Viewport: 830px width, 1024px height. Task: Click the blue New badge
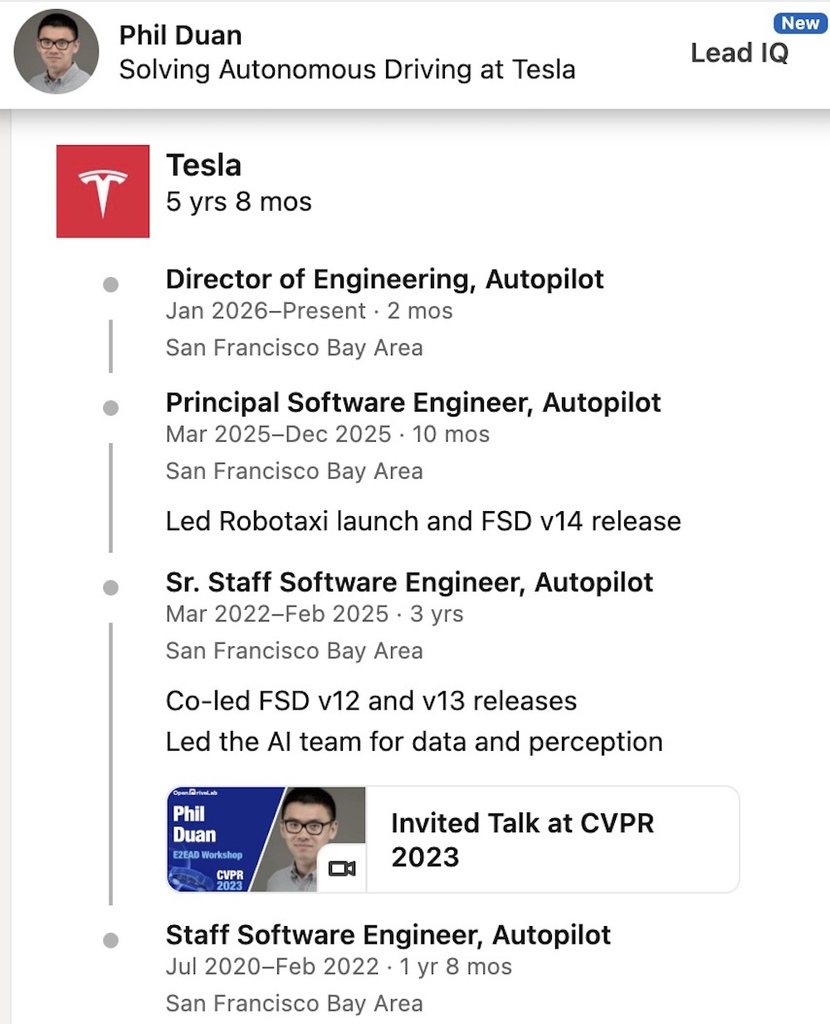[x=800, y=23]
